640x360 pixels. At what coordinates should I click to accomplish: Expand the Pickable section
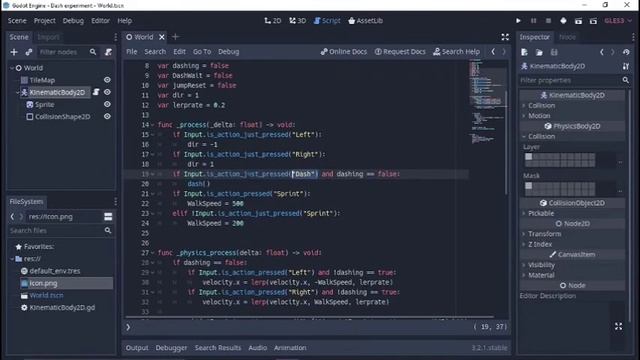[541, 213]
